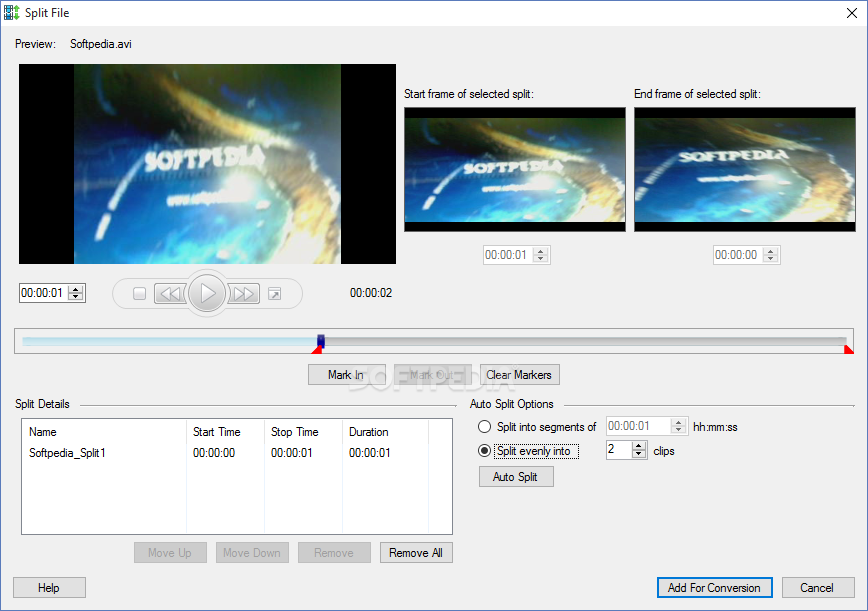This screenshot has height=611, width=868.
Task: Click the fast forward button
Action: tap(244, 293)
